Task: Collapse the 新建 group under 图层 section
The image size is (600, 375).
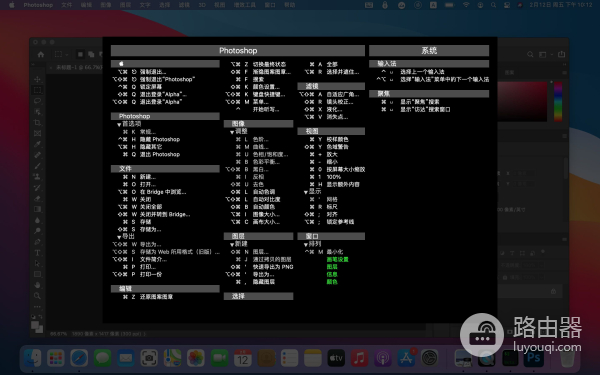Action: pos(232,245)
